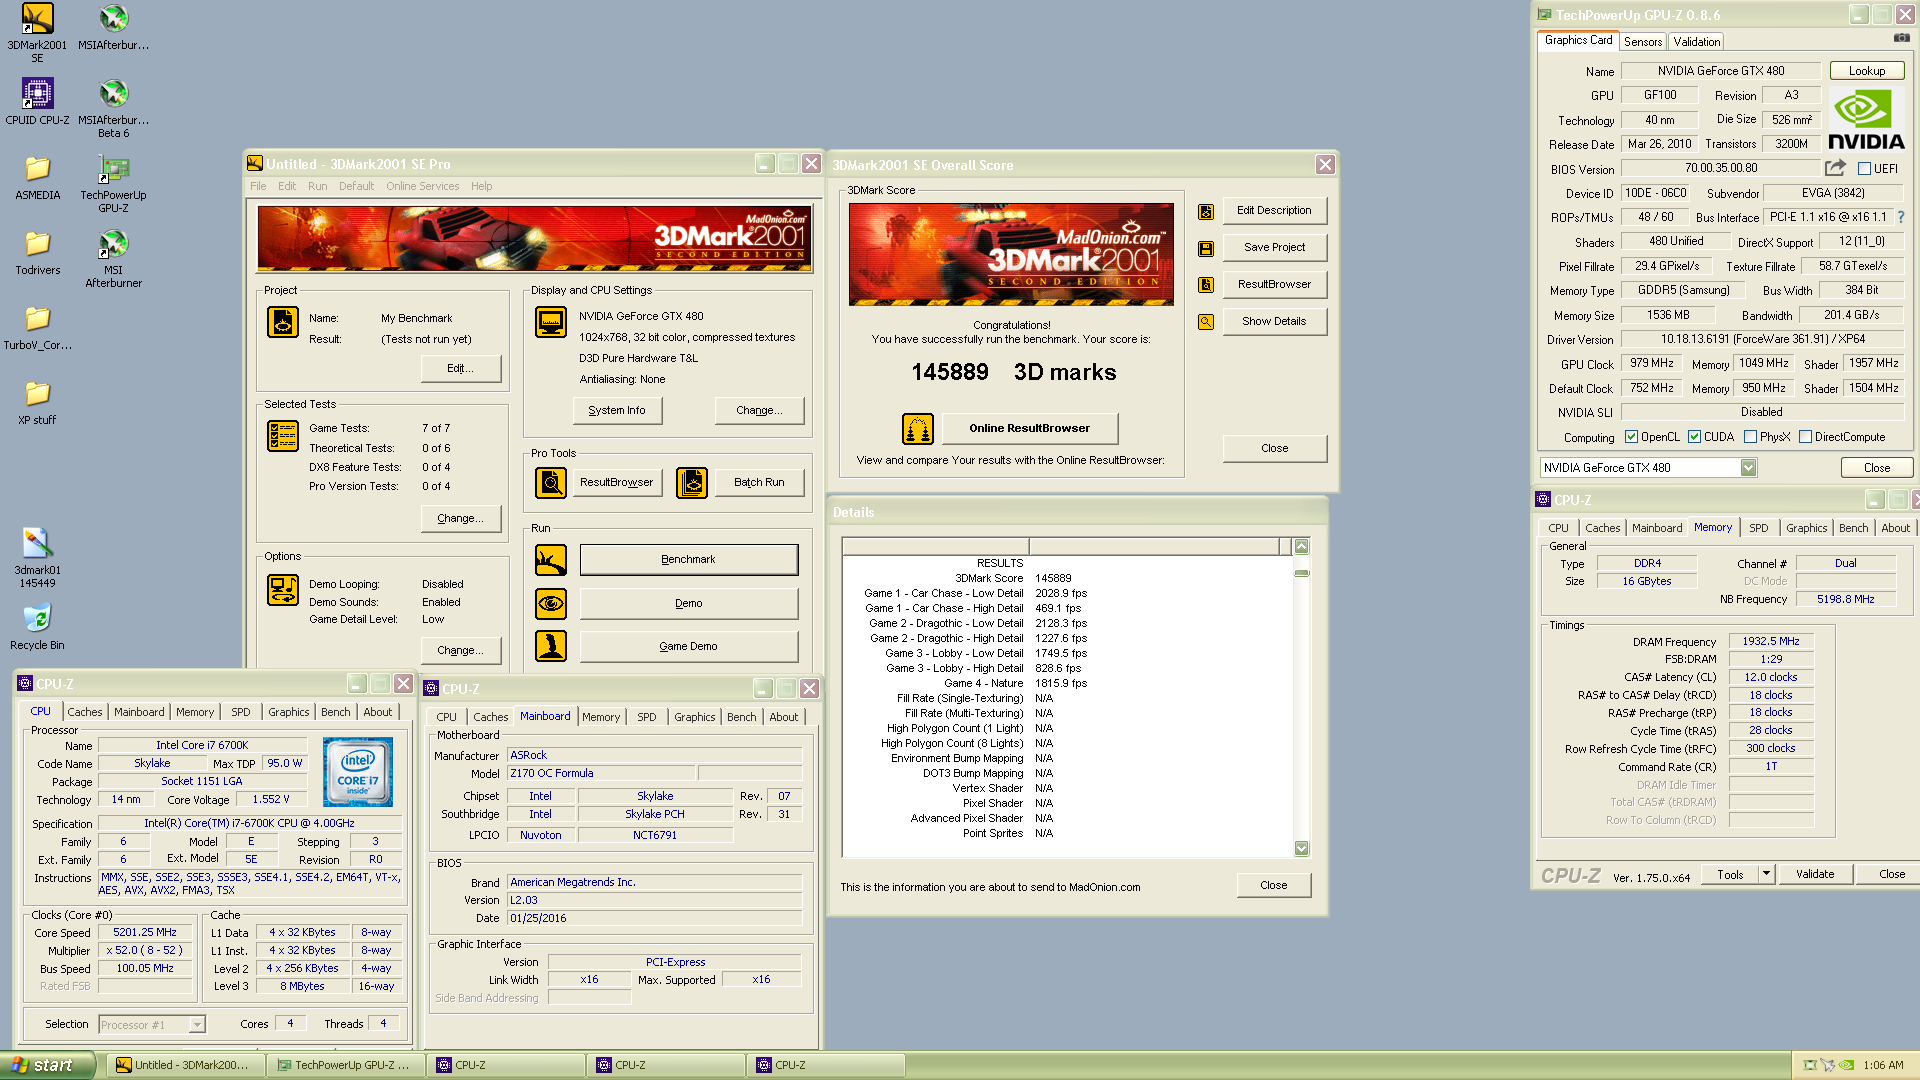
Task: Open the Bench tab in CPU-Z mainboard window
Action: (741, 717)
